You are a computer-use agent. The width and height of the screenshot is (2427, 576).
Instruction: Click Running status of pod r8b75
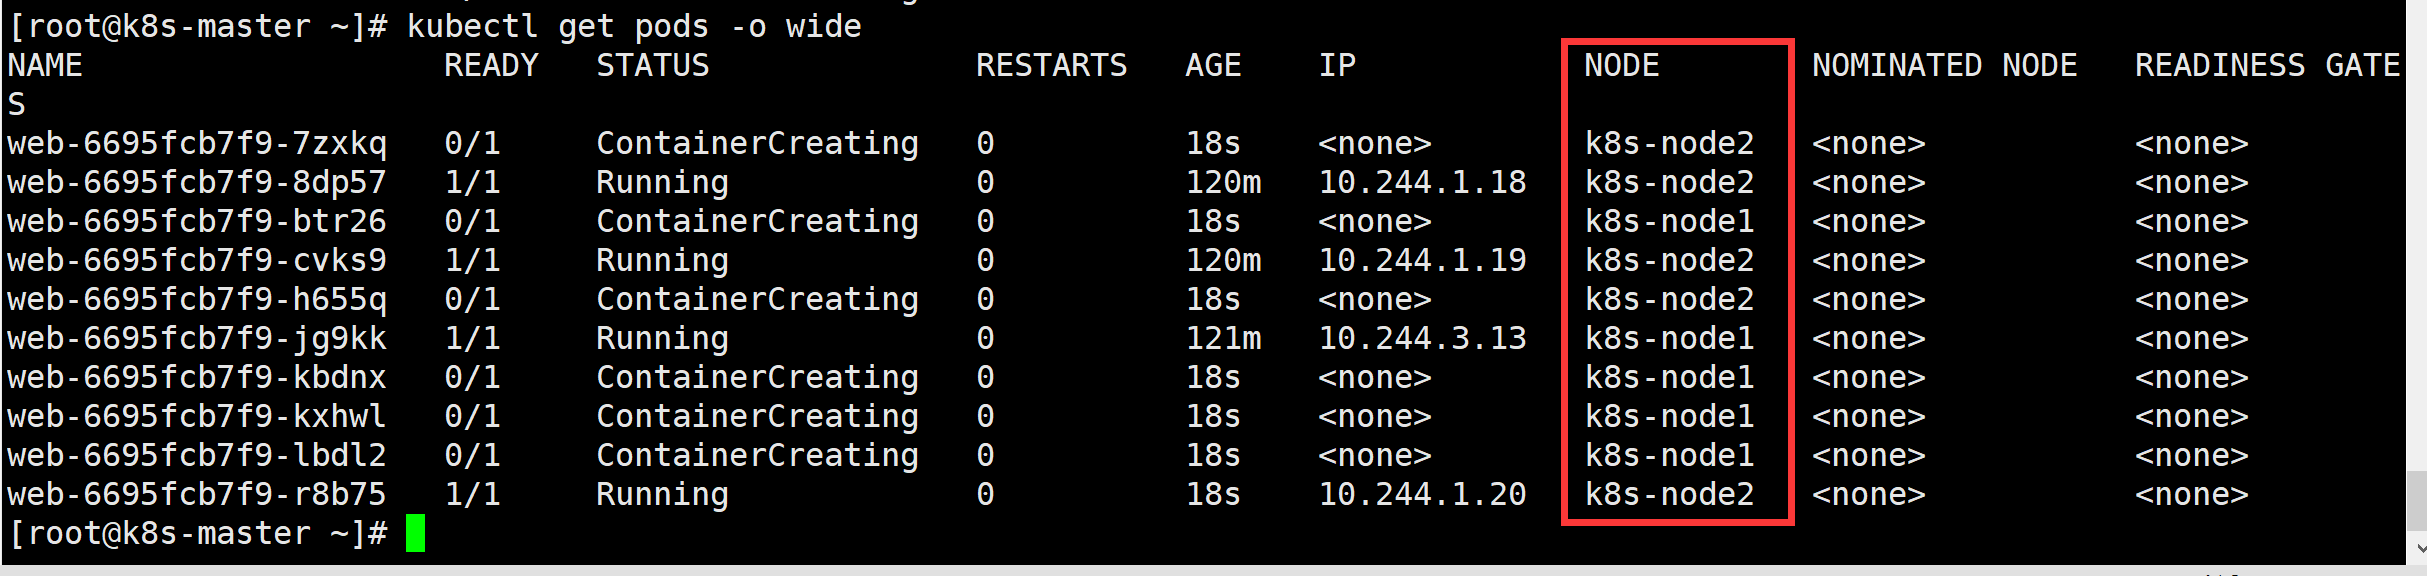[662, 495]
